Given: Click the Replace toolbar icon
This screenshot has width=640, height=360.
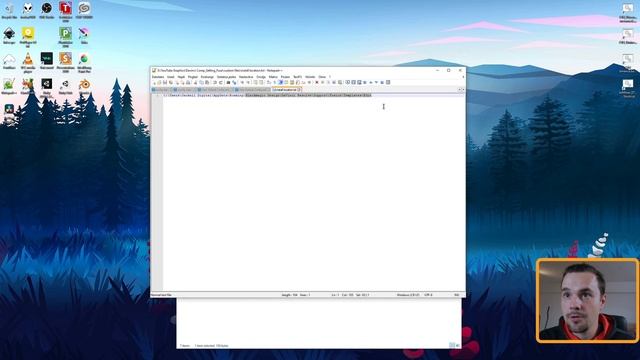Looking at the screenshot, I should tap(234, 82).
